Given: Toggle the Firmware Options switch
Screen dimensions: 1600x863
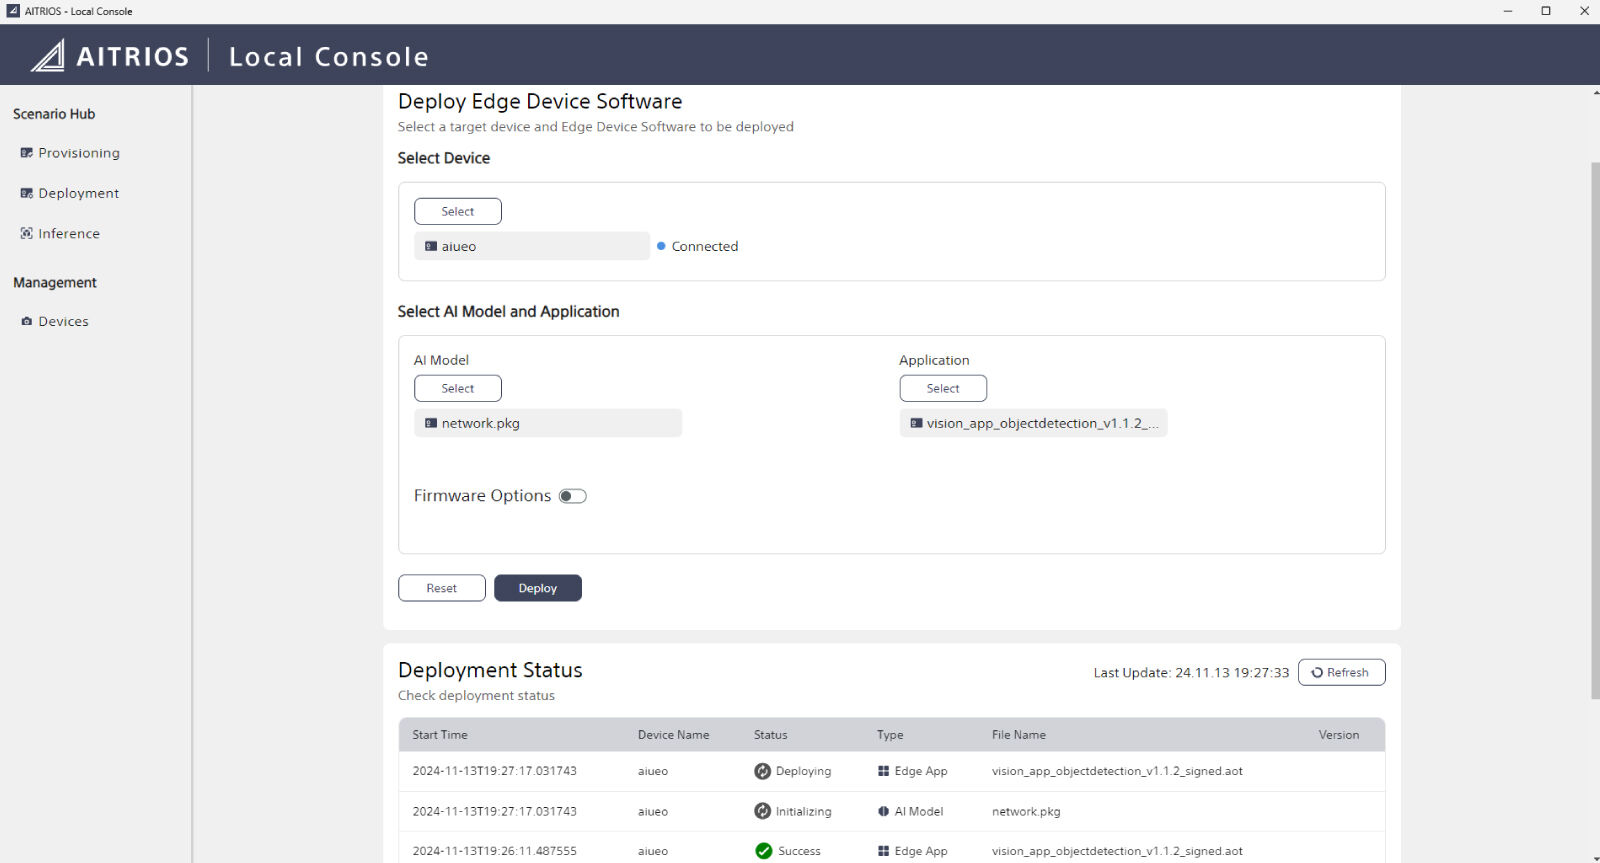Looking at the screenshot, I should point(573,496).
